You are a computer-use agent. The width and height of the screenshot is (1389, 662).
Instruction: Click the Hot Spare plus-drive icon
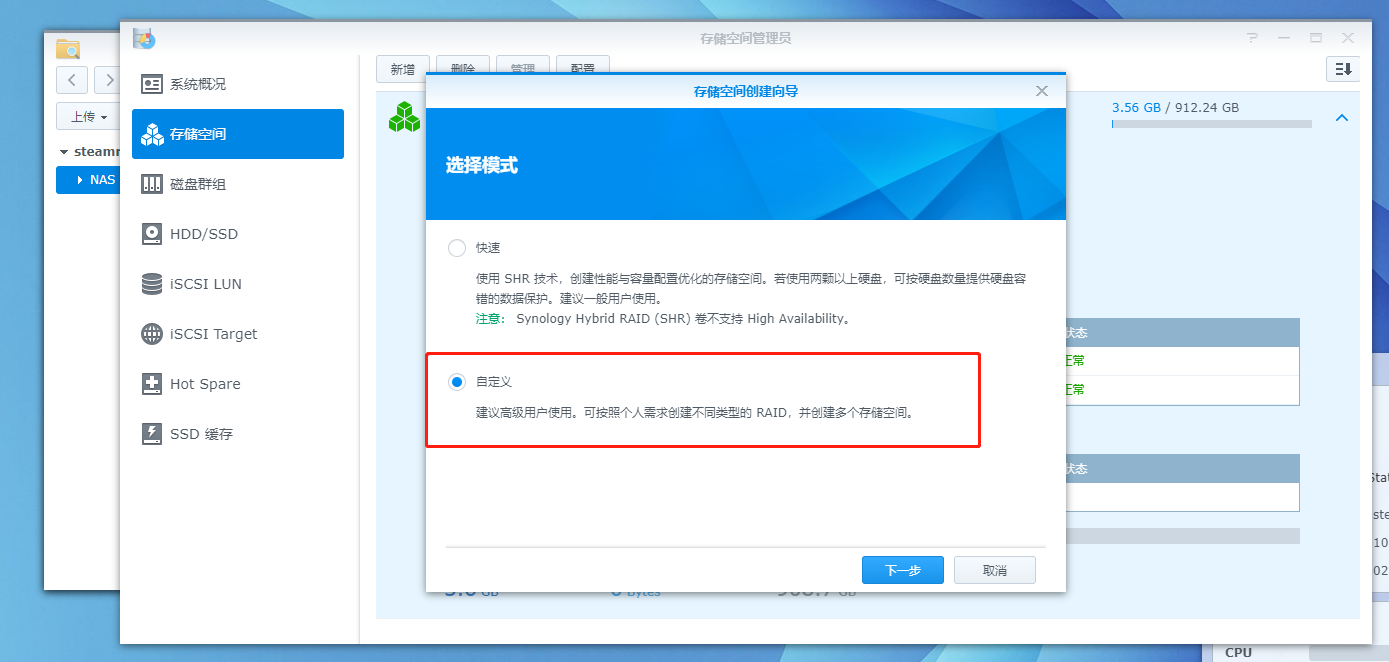[152, 384]
